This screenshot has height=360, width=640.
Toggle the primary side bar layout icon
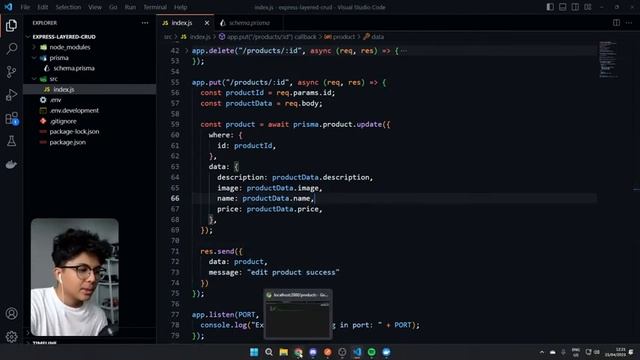tap(550, 7)
